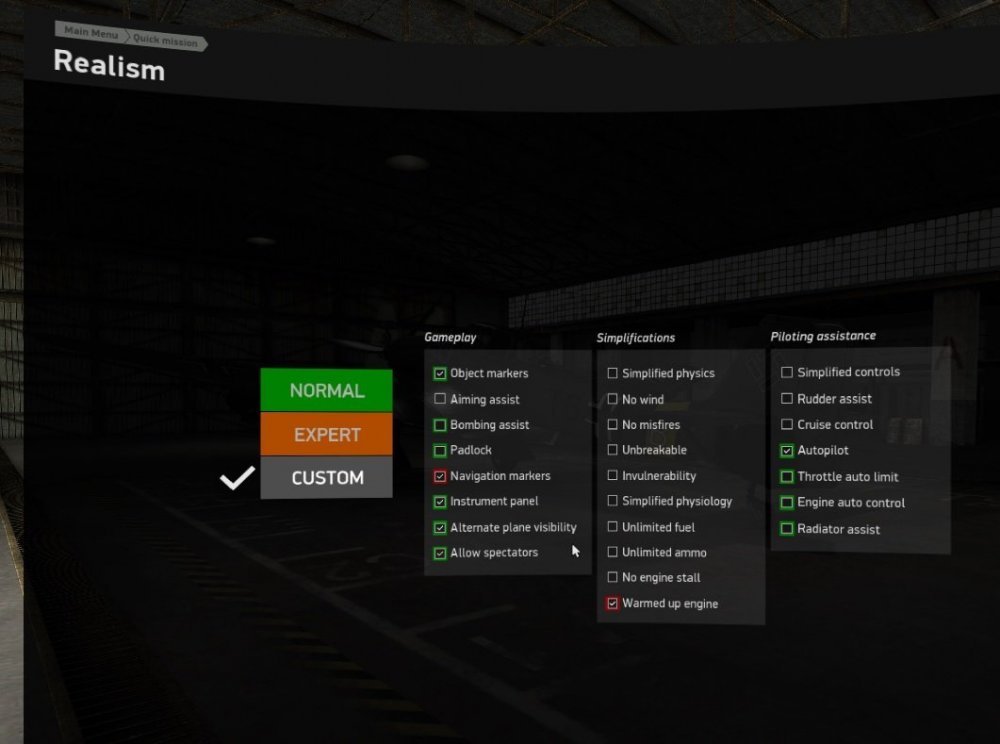
Task: Switch to the EXPERT preset
Action: 326,434
